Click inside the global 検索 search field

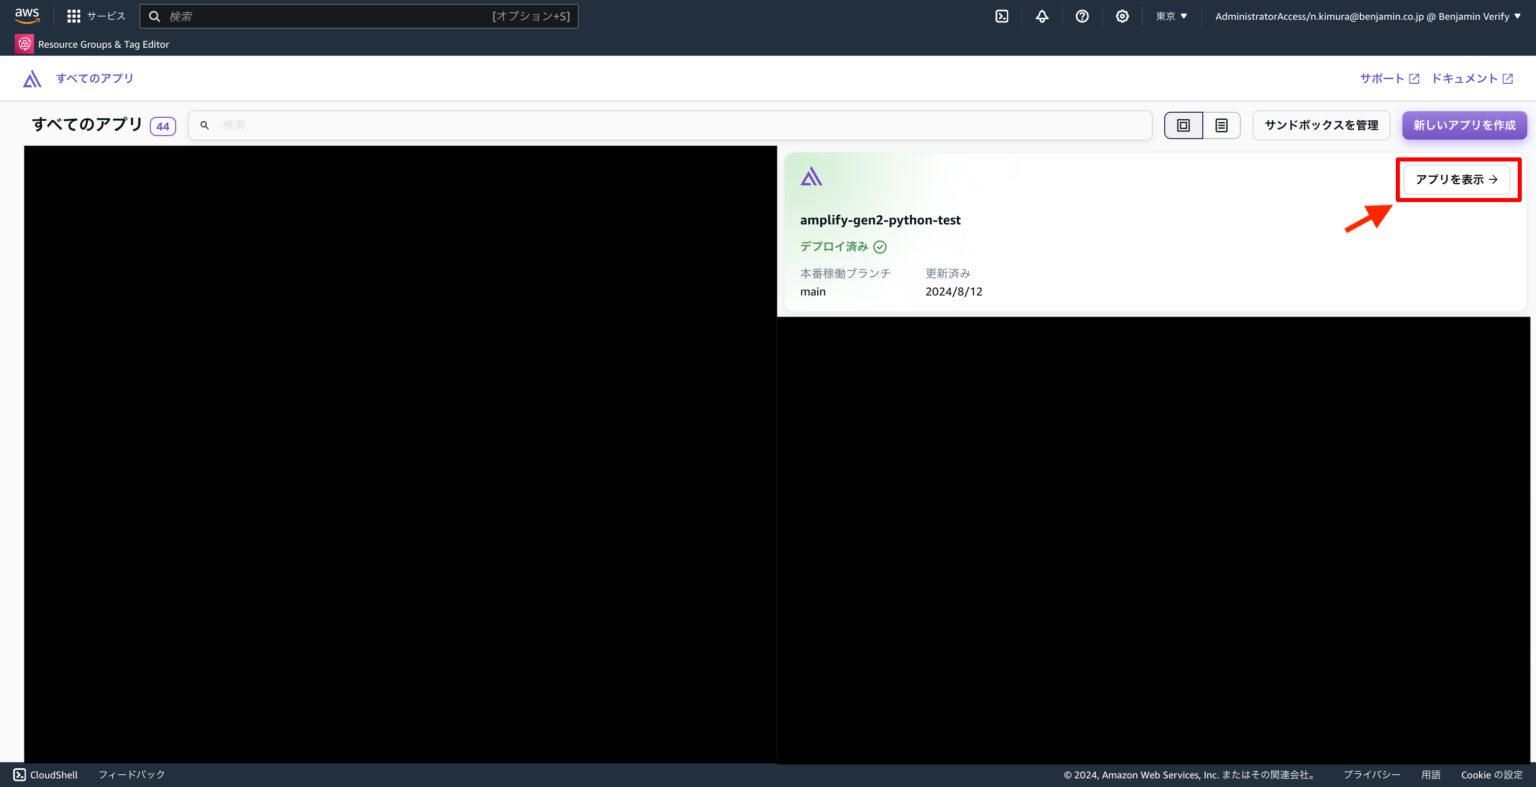(x=358, y=15)
